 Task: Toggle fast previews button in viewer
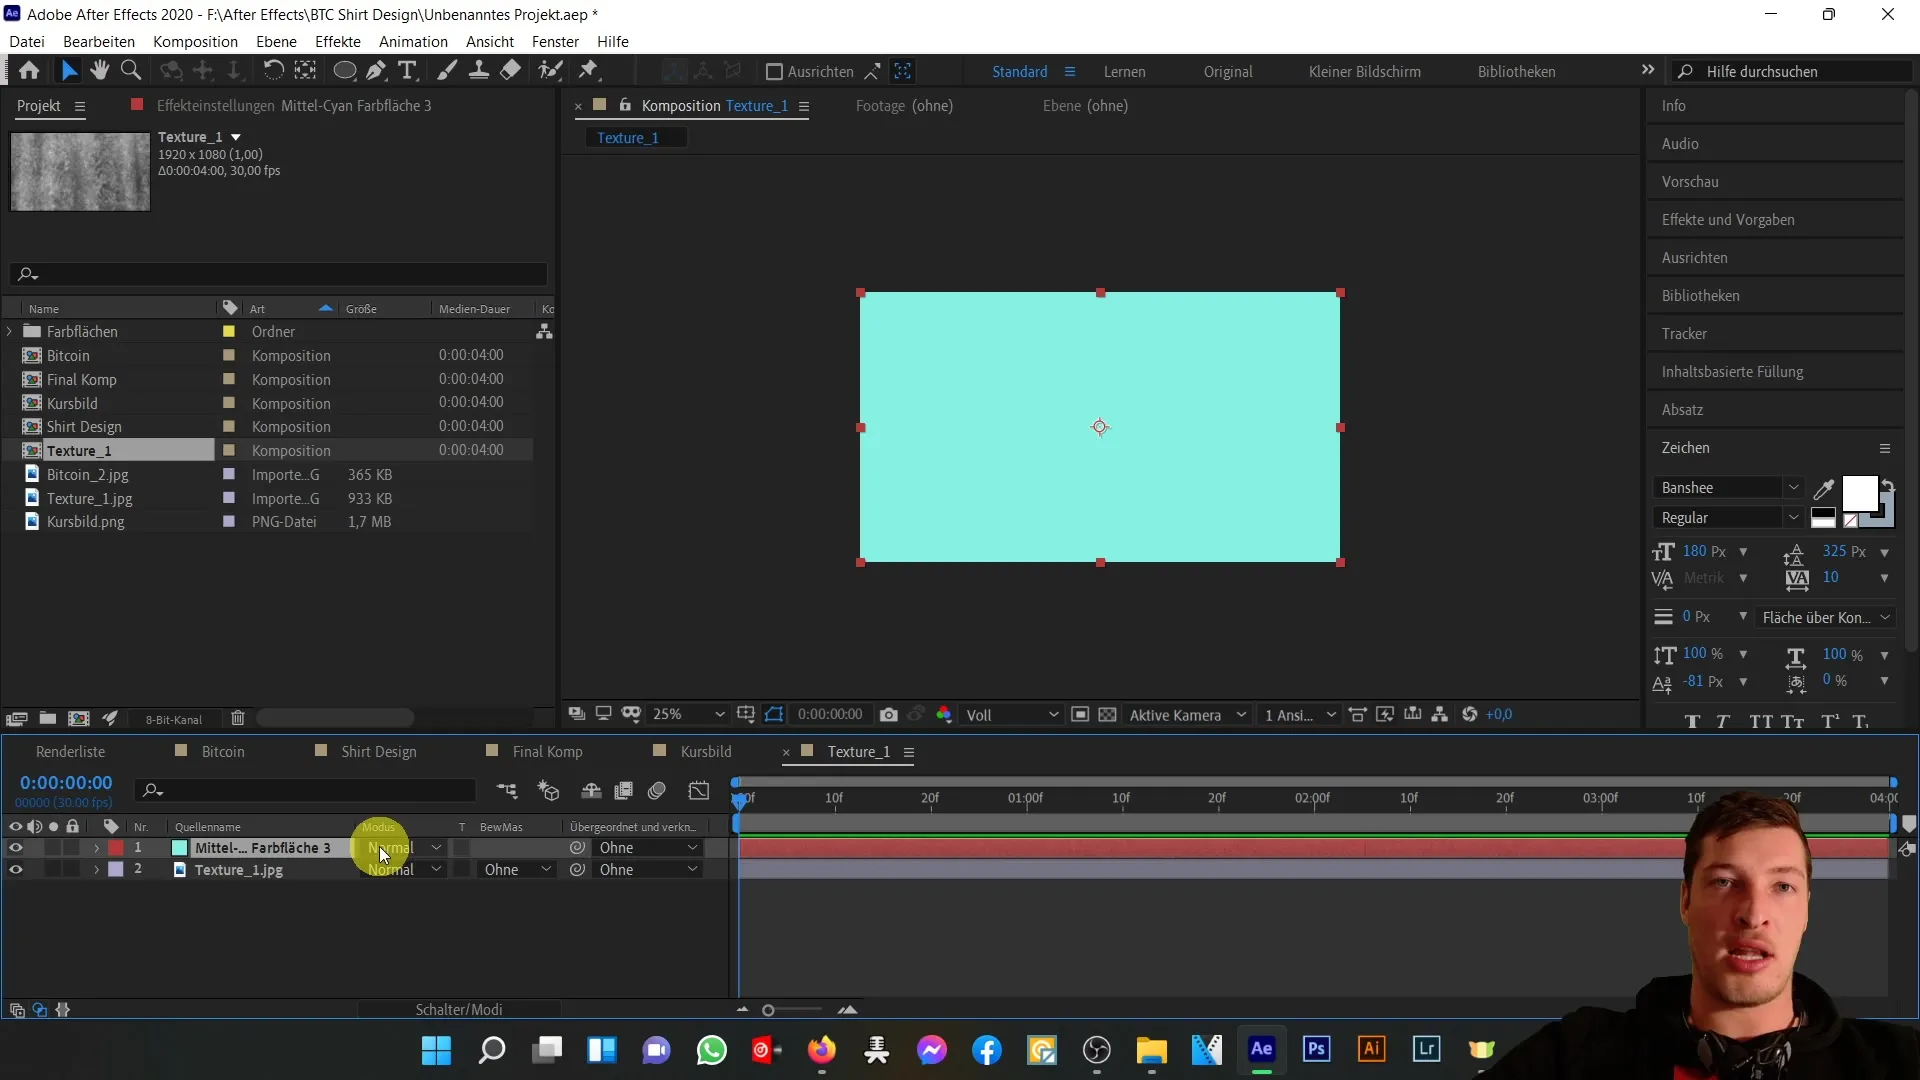pyautogui.click(x=1385, y=714)
